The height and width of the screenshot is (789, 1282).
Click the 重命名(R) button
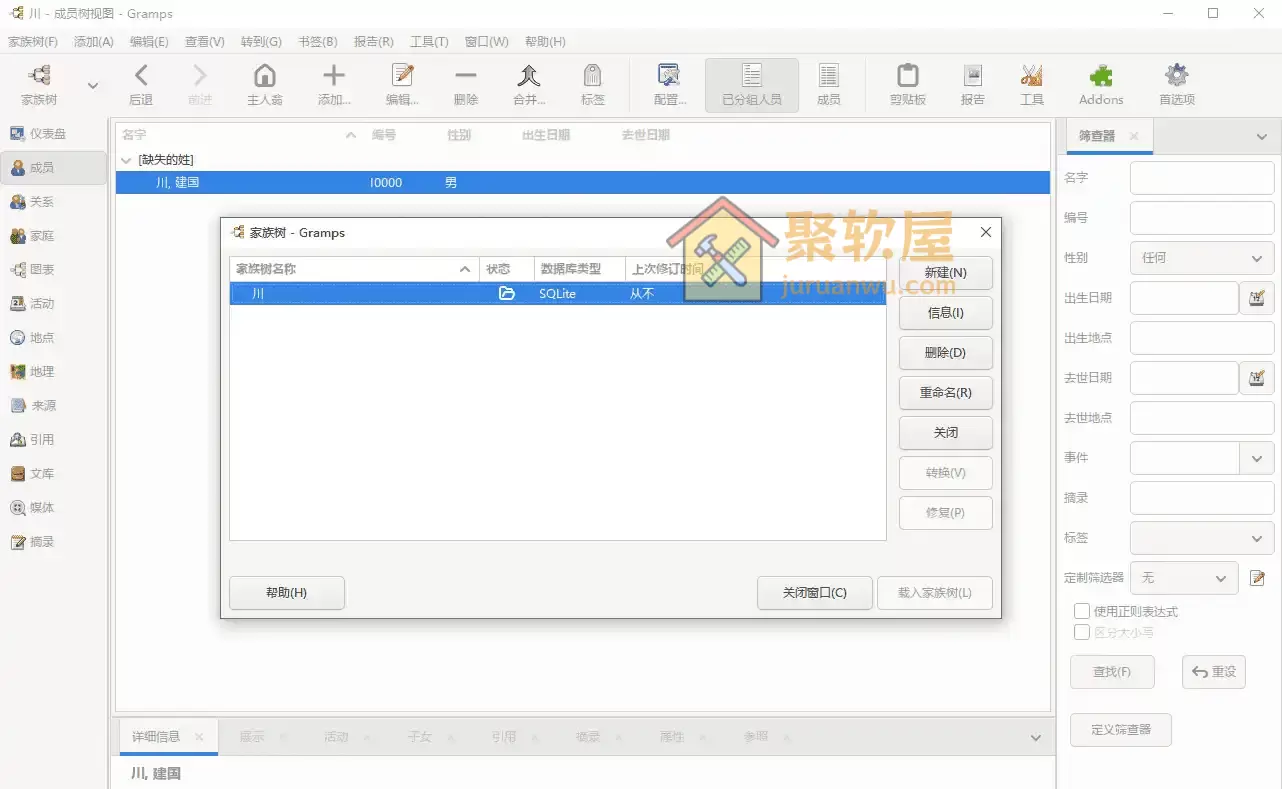coord(945,392)
